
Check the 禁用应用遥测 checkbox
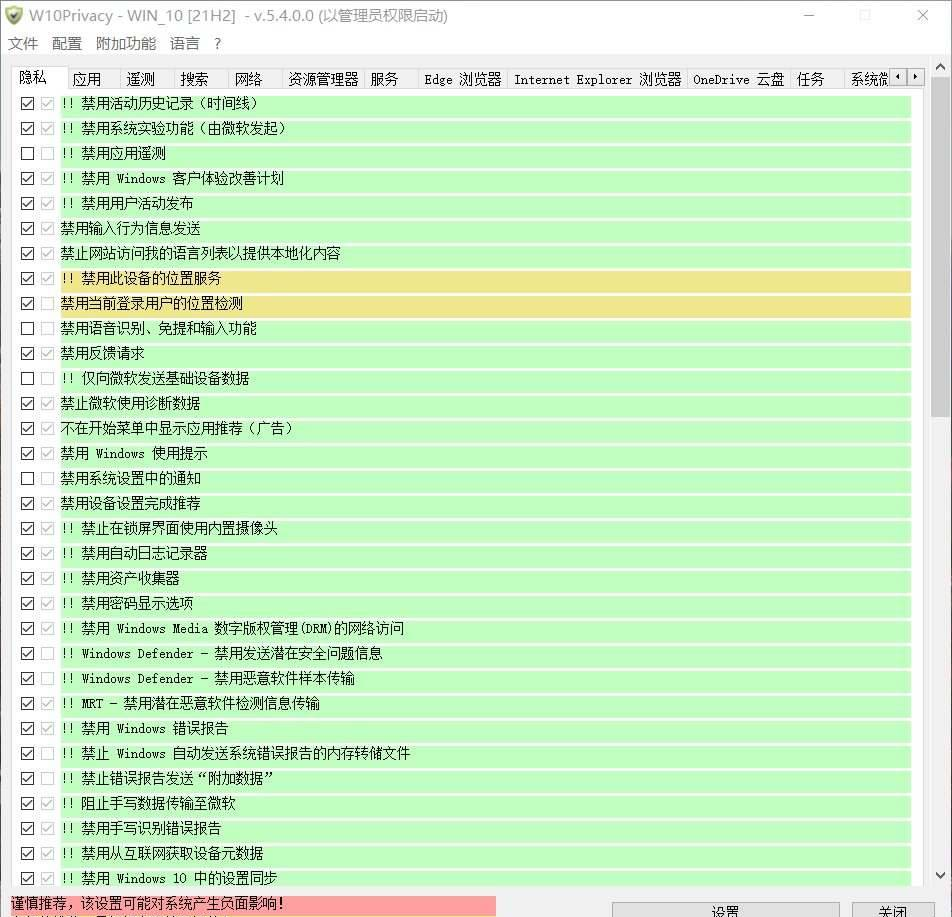tap(27, 154)
